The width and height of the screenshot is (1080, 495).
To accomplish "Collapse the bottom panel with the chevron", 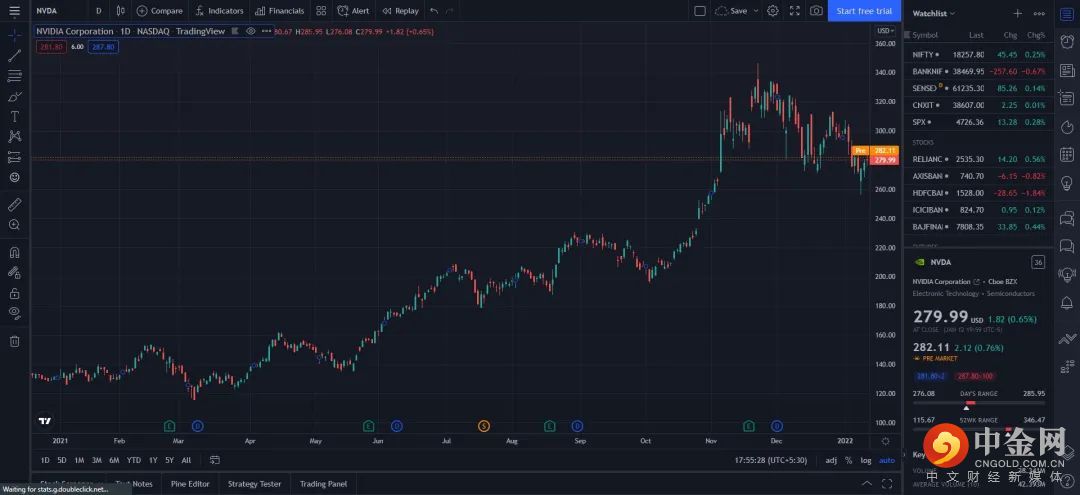I will tap(867, 483).
